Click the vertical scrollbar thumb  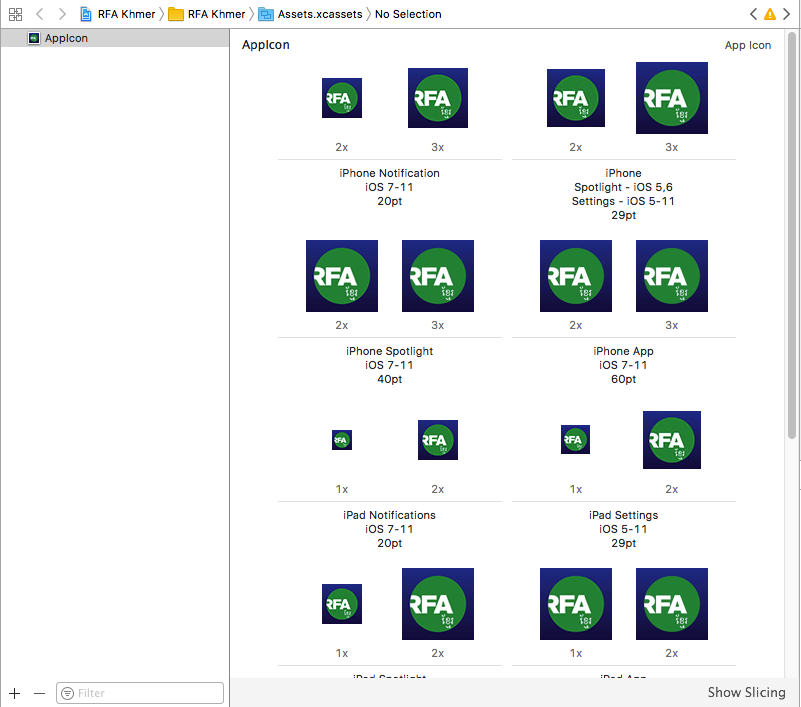coord(792,235)
